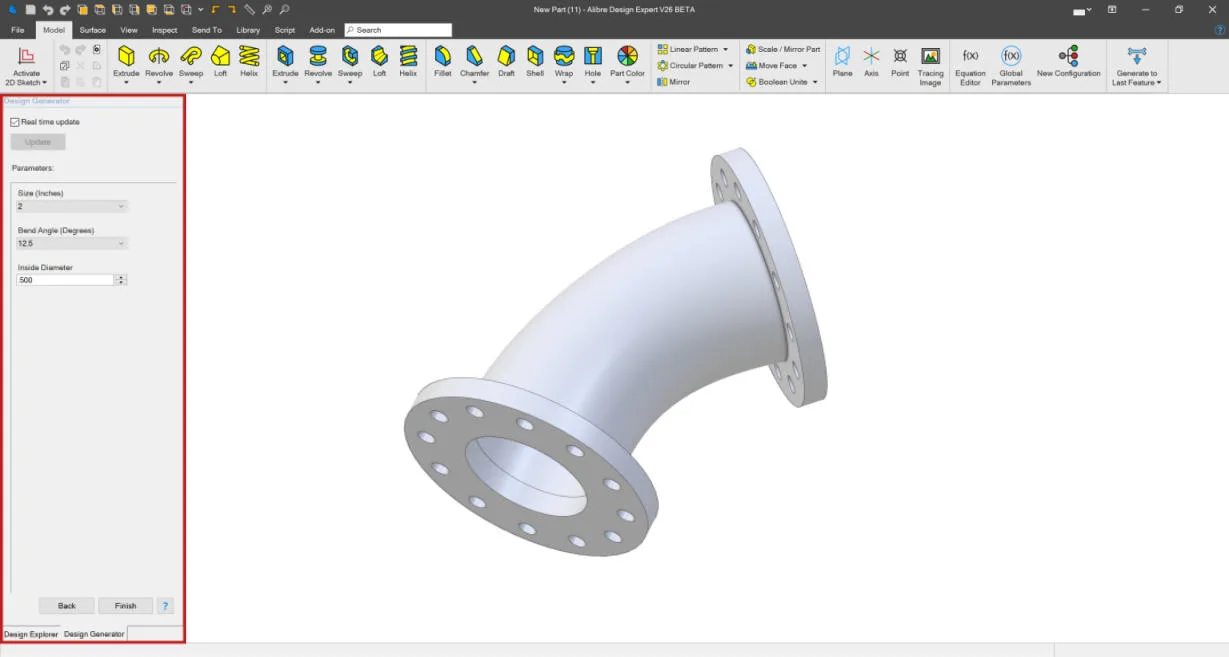The image size is (1229, 657).
Task: Open the Shell tool
Action: point(535,62)
